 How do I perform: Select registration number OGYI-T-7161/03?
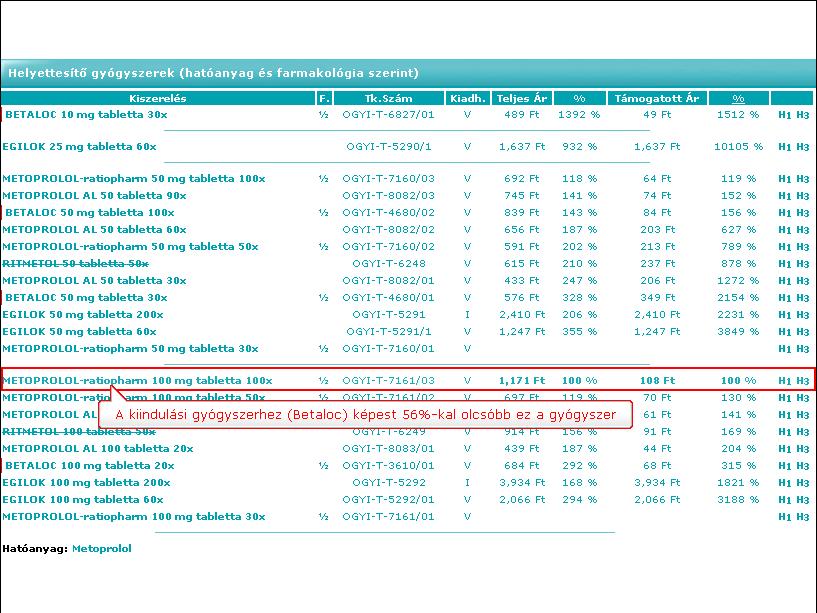(x=388, y=381)
